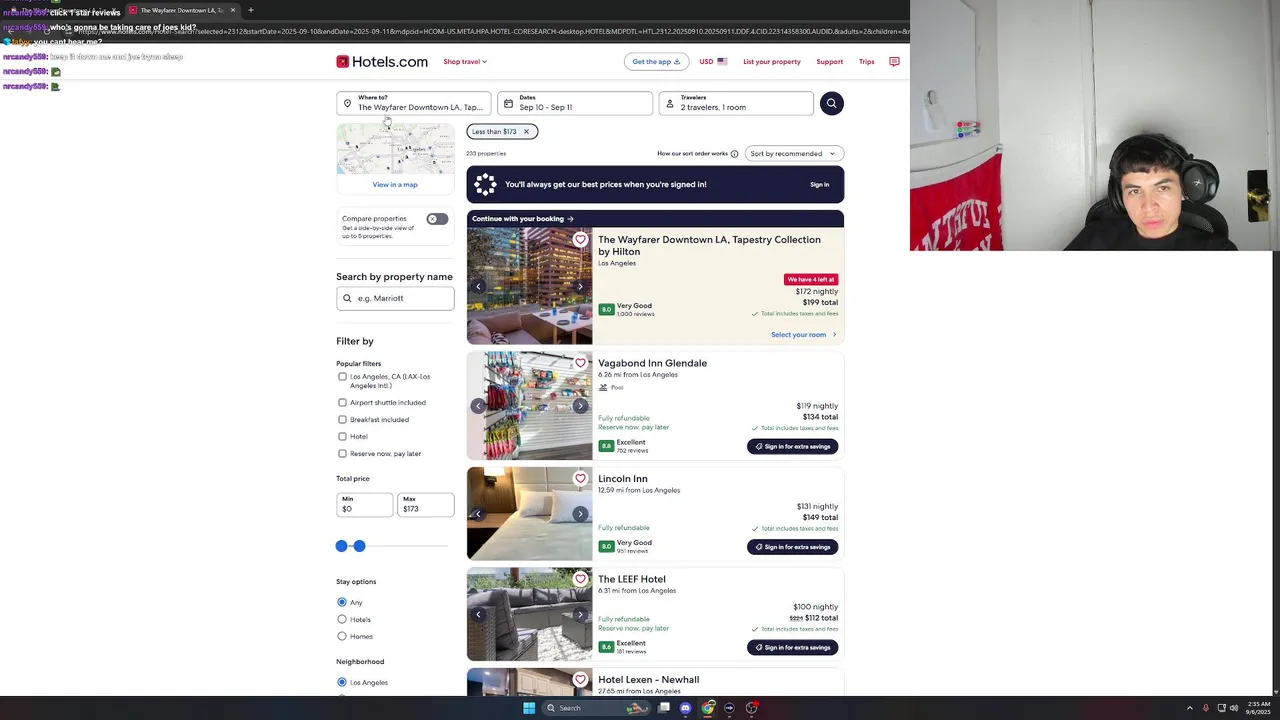Image resolution: width=1280 pixels, height=720 pixels.
Task: Save The LEEF Hotel with heart icon
Action: [x=580, y=579]
